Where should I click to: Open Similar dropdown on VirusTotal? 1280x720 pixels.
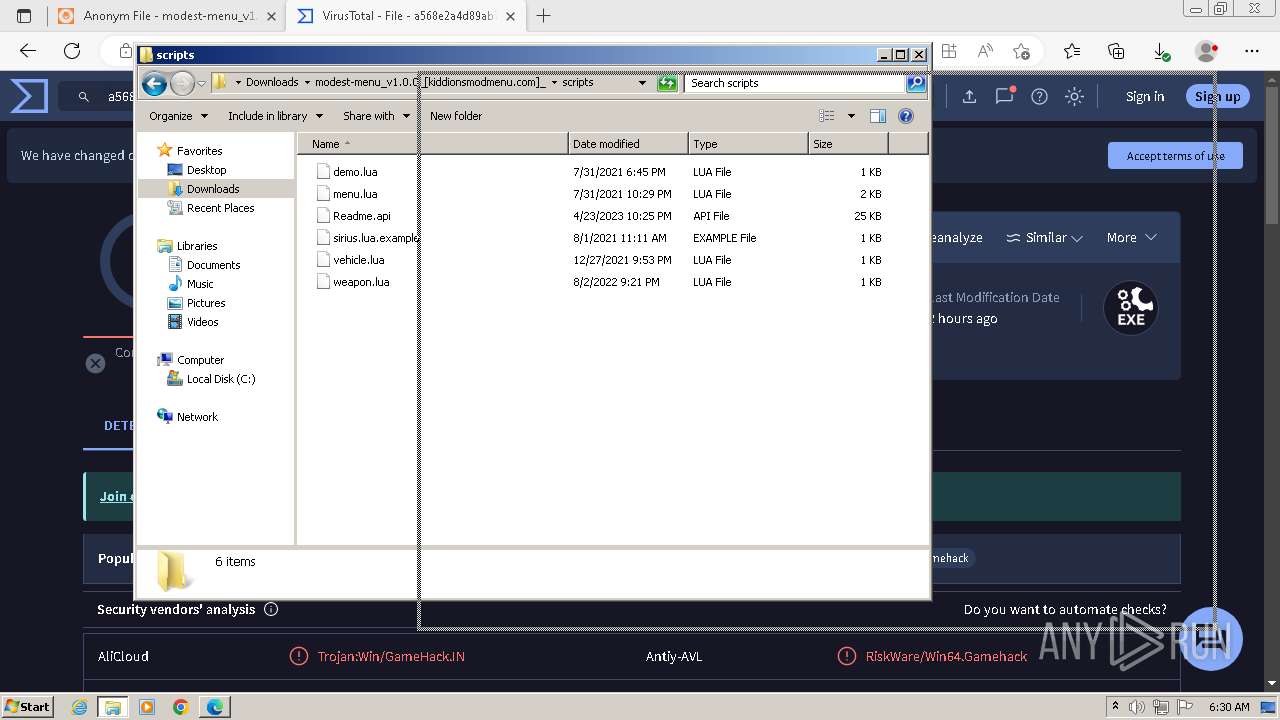[1044, 238]
